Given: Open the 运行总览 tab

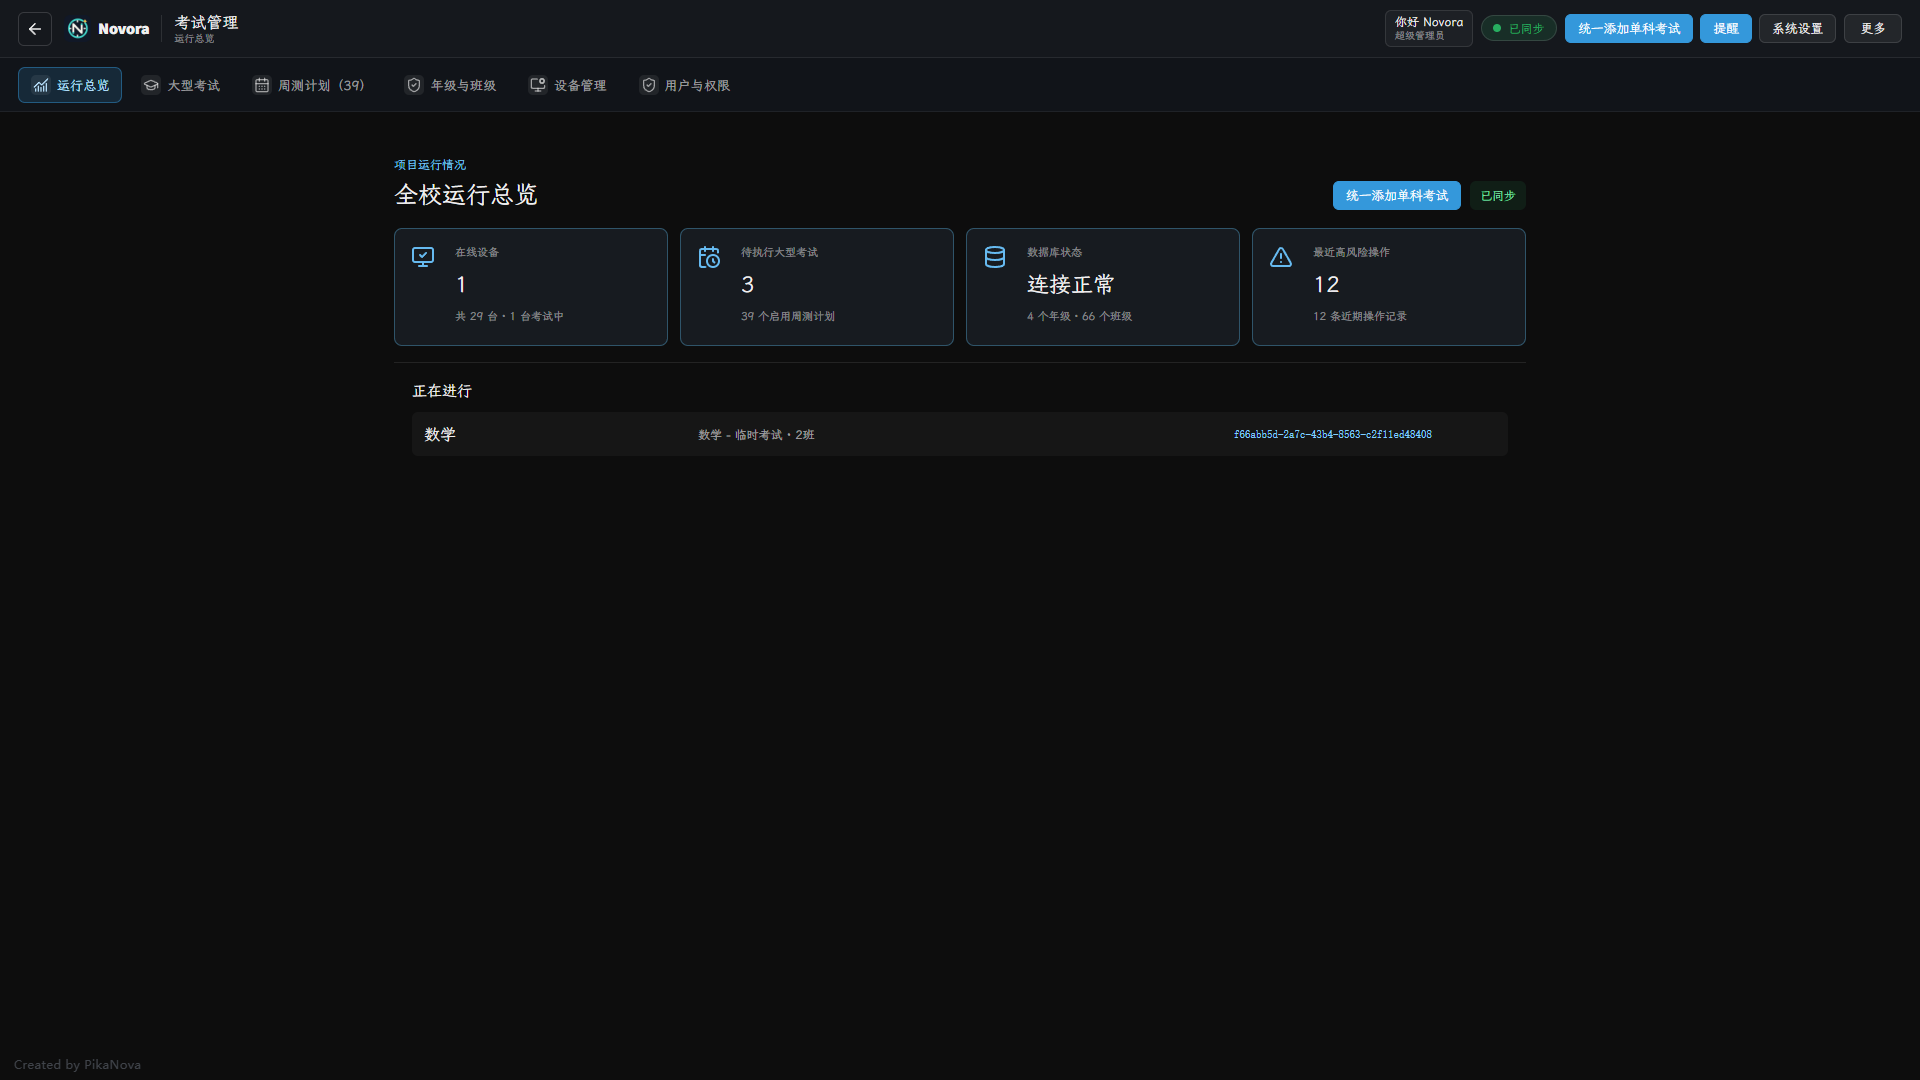Looking at the screenshot, I should click(70, 85).
